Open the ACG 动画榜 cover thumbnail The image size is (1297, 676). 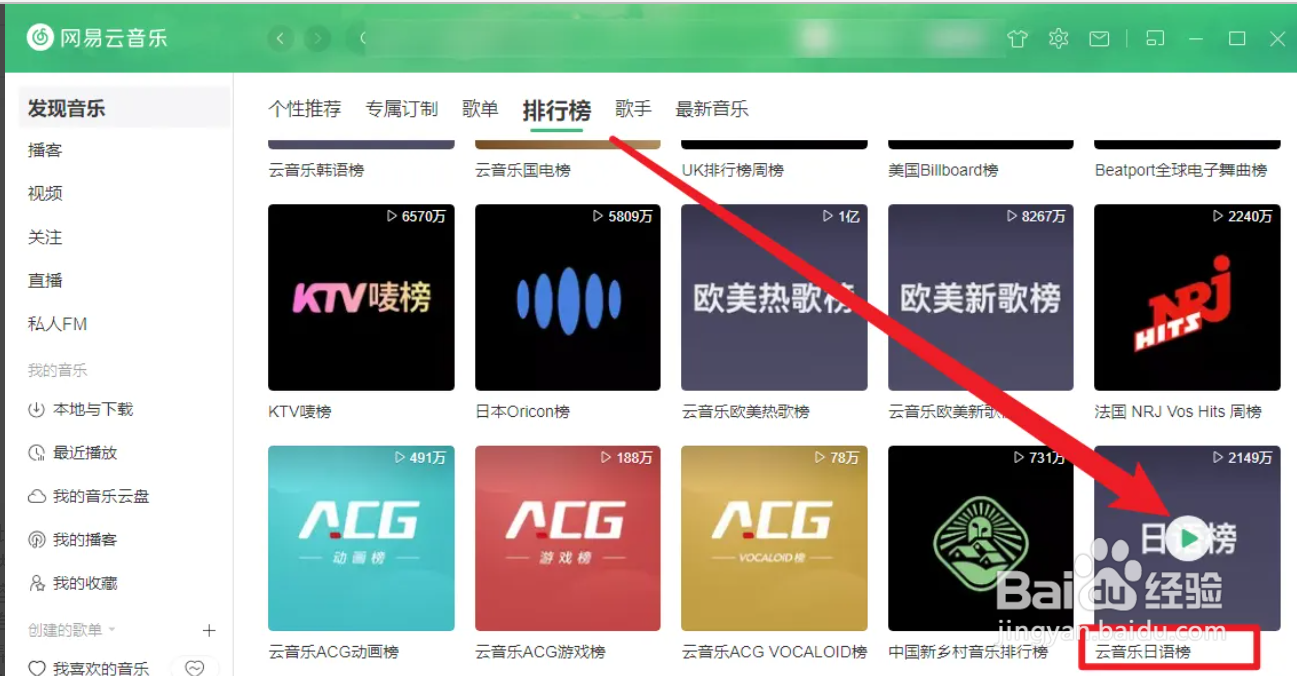pyautogui.click(x=361, y=538)
